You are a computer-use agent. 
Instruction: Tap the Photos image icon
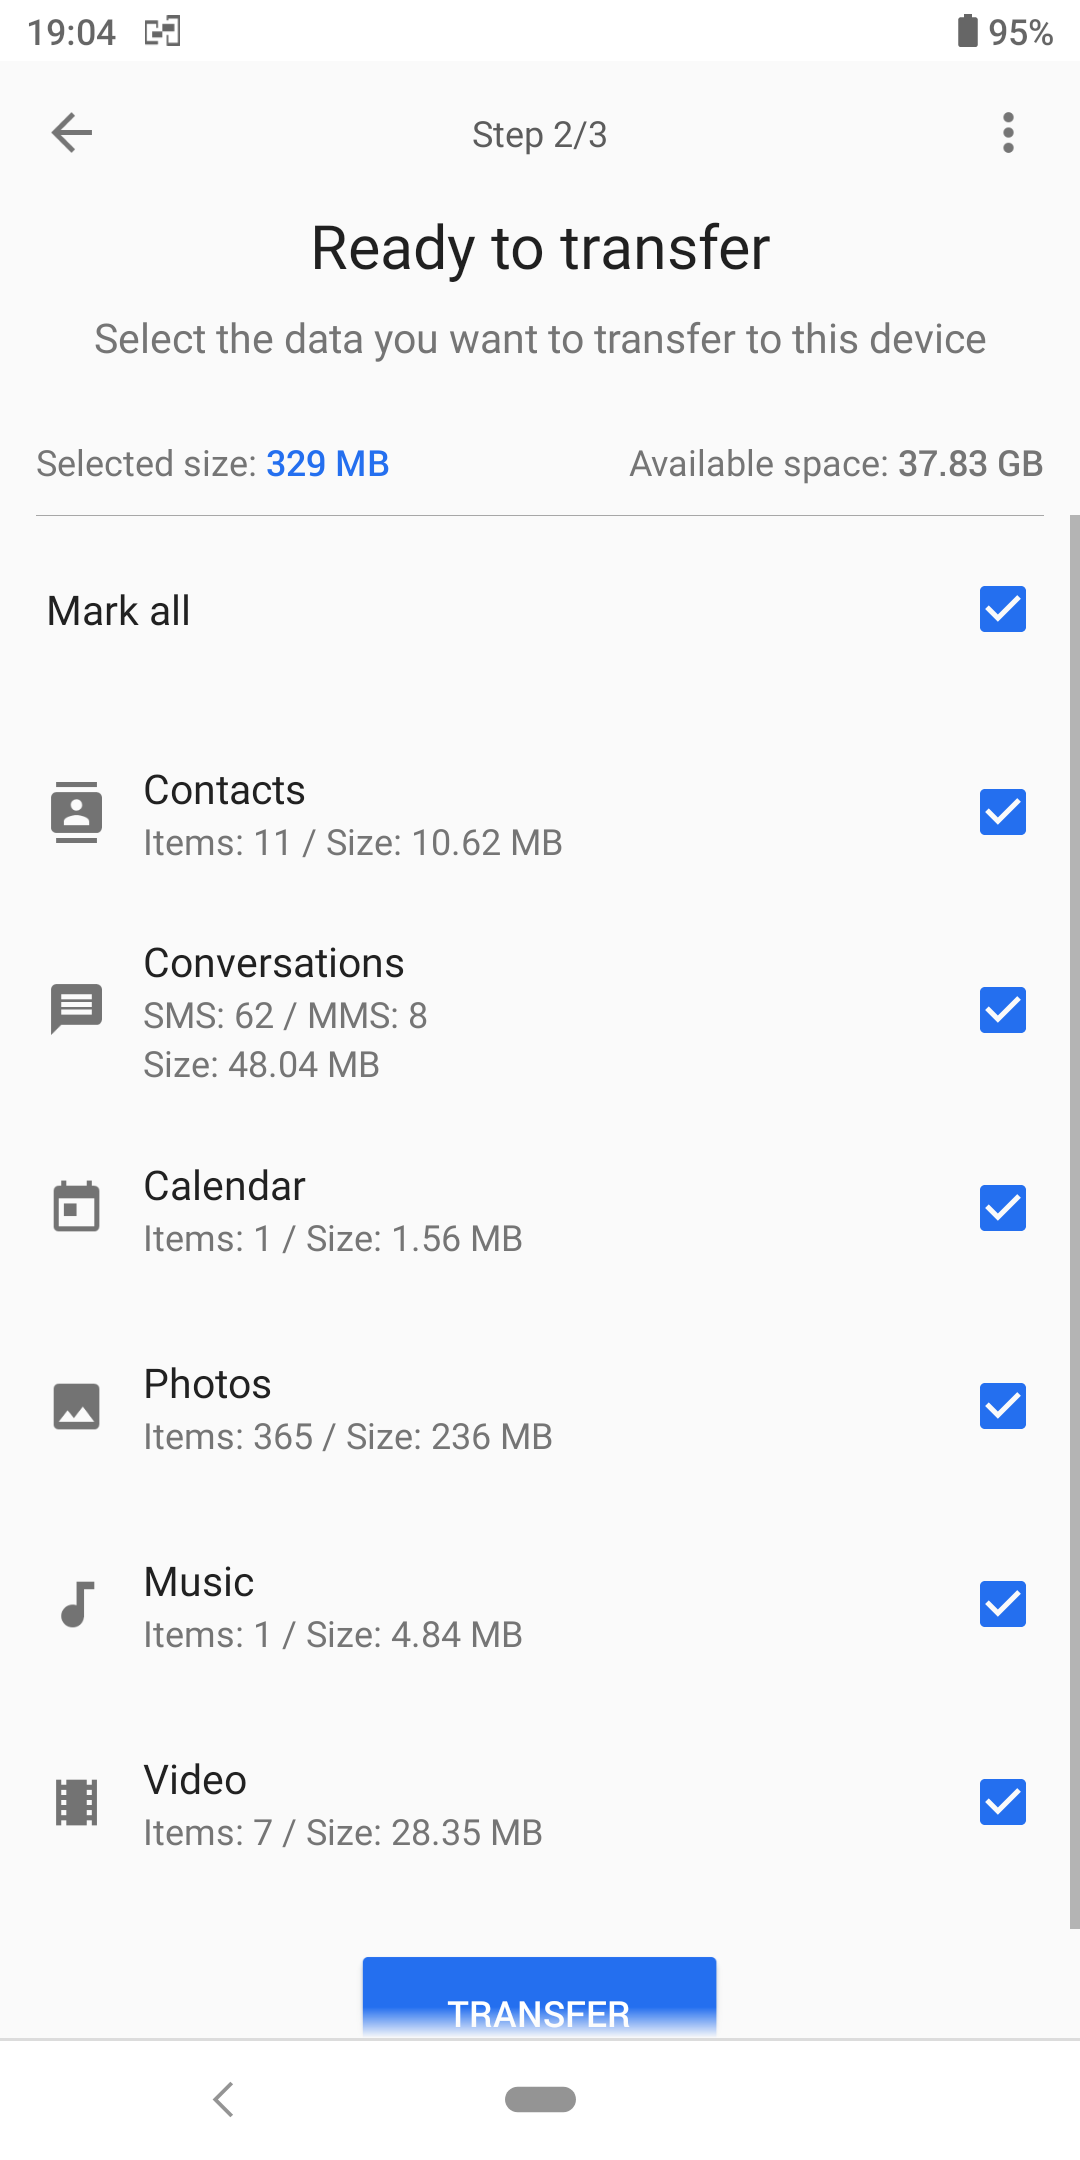77,1406
